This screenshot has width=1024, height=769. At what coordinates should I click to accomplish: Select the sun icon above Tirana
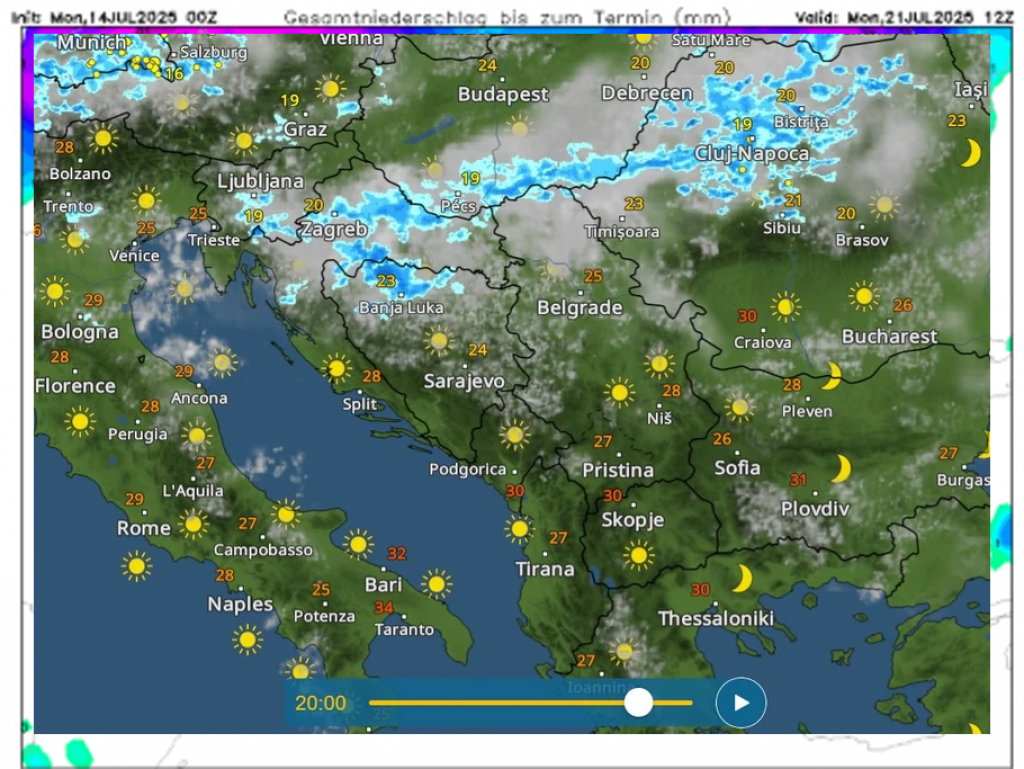[518, 529]
